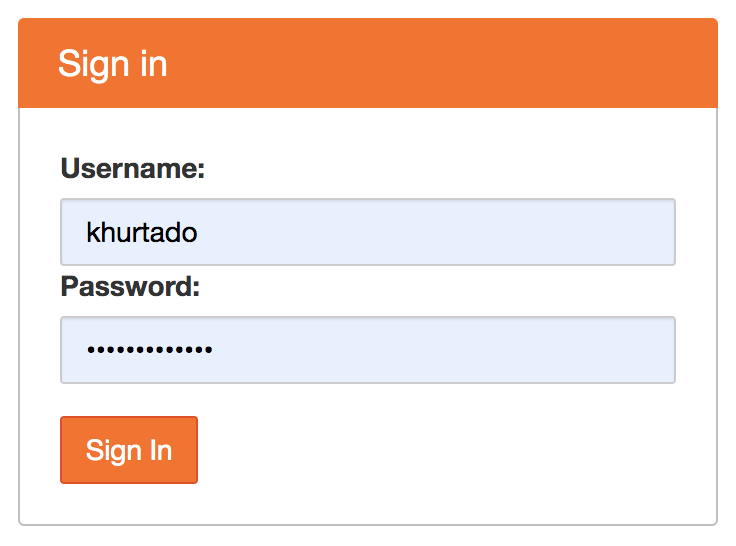Viewport: 736px width, 546px height.
Task: Click the empty right side of orange header
Action: [550, 63]
